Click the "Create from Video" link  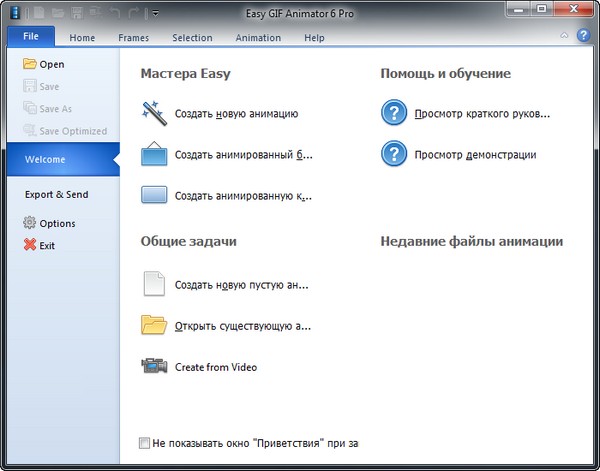(215, 367)
